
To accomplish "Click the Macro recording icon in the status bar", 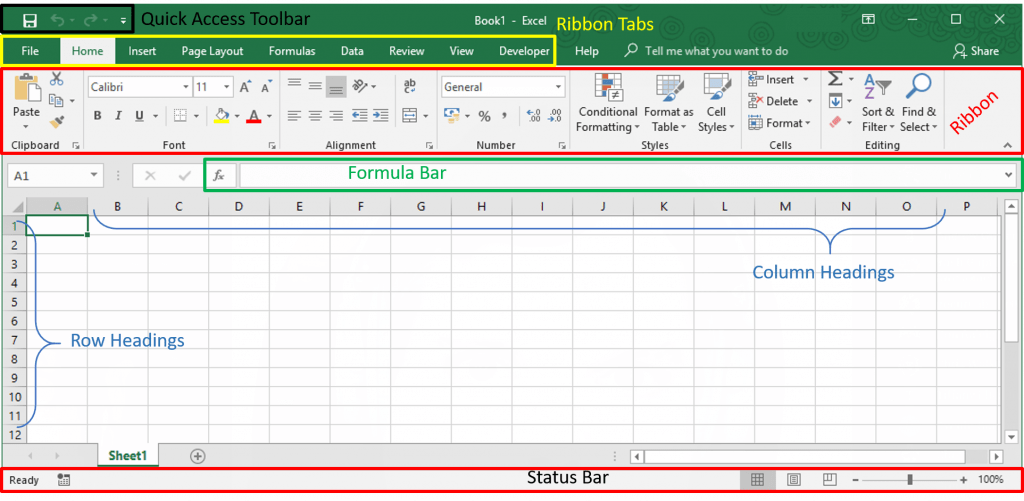I will click(64, 480).
